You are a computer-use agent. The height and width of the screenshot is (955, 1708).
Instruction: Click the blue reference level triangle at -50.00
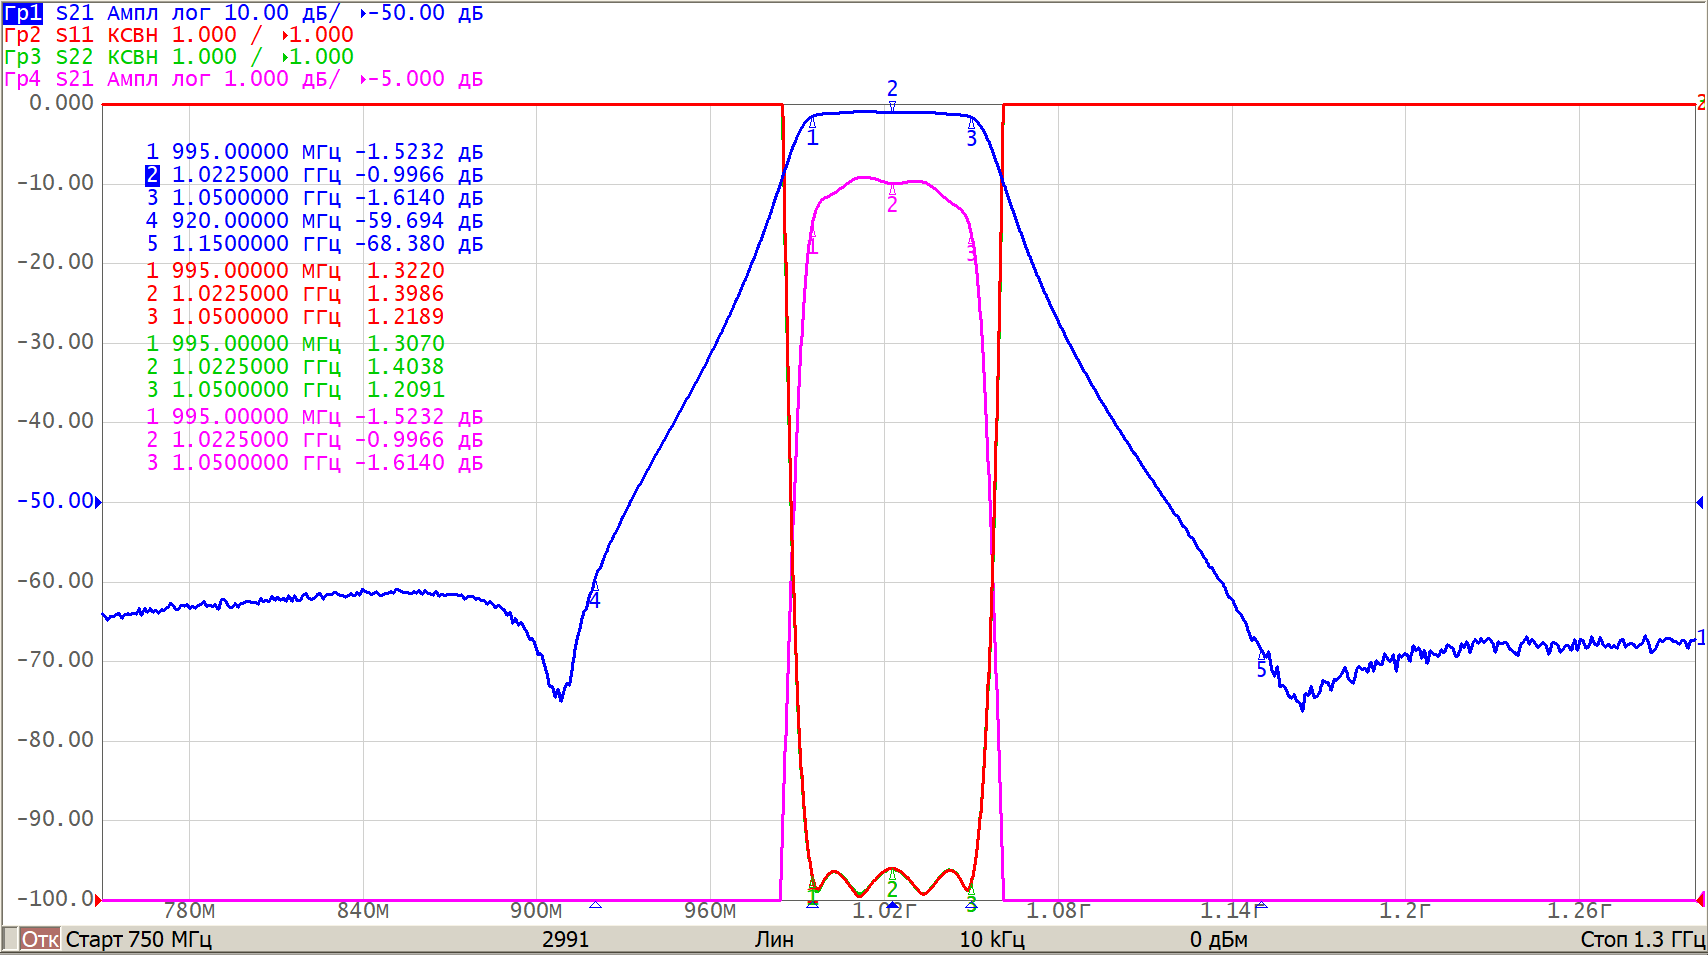click(x=98, y=502)
